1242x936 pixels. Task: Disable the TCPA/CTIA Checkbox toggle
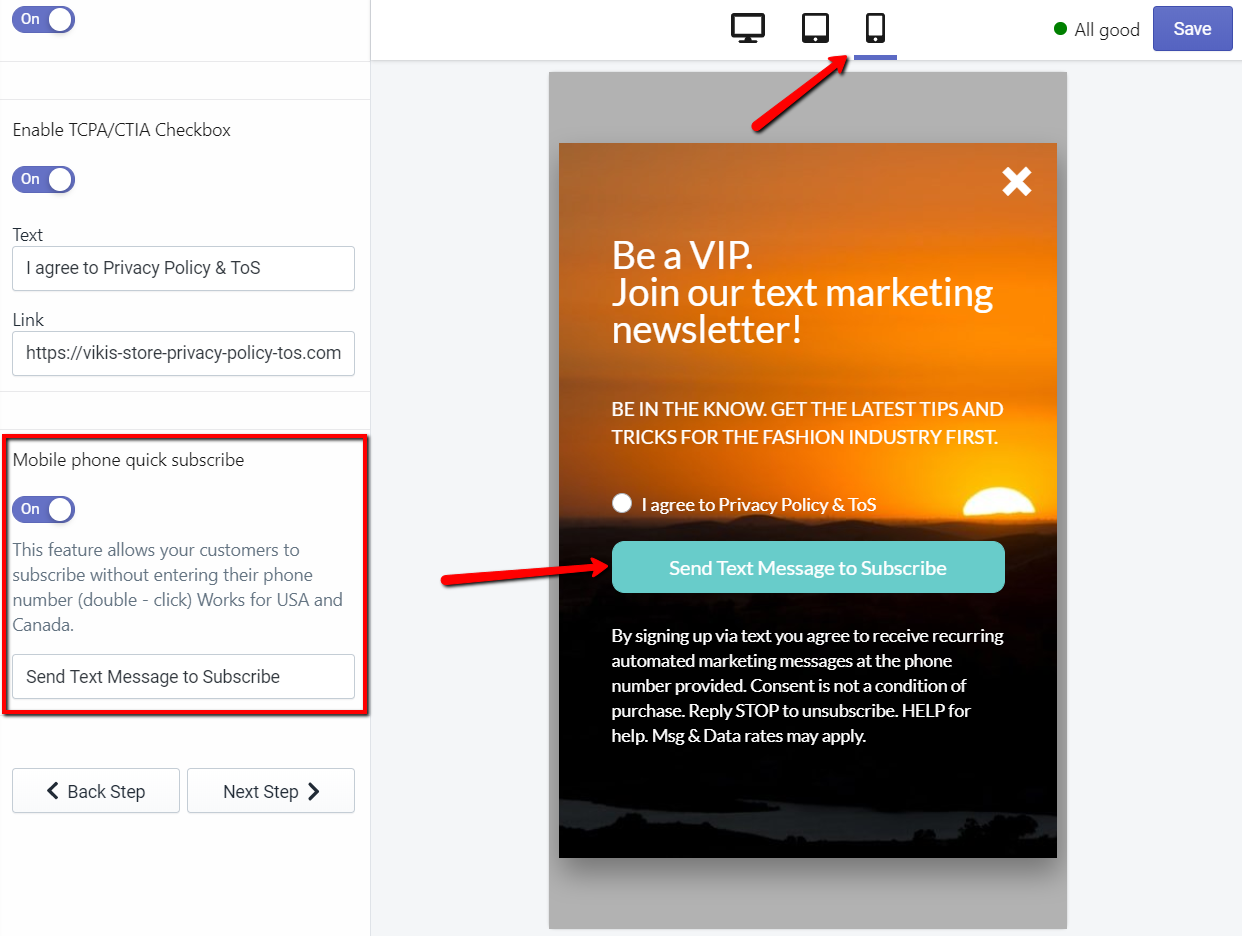coord(43,179)
